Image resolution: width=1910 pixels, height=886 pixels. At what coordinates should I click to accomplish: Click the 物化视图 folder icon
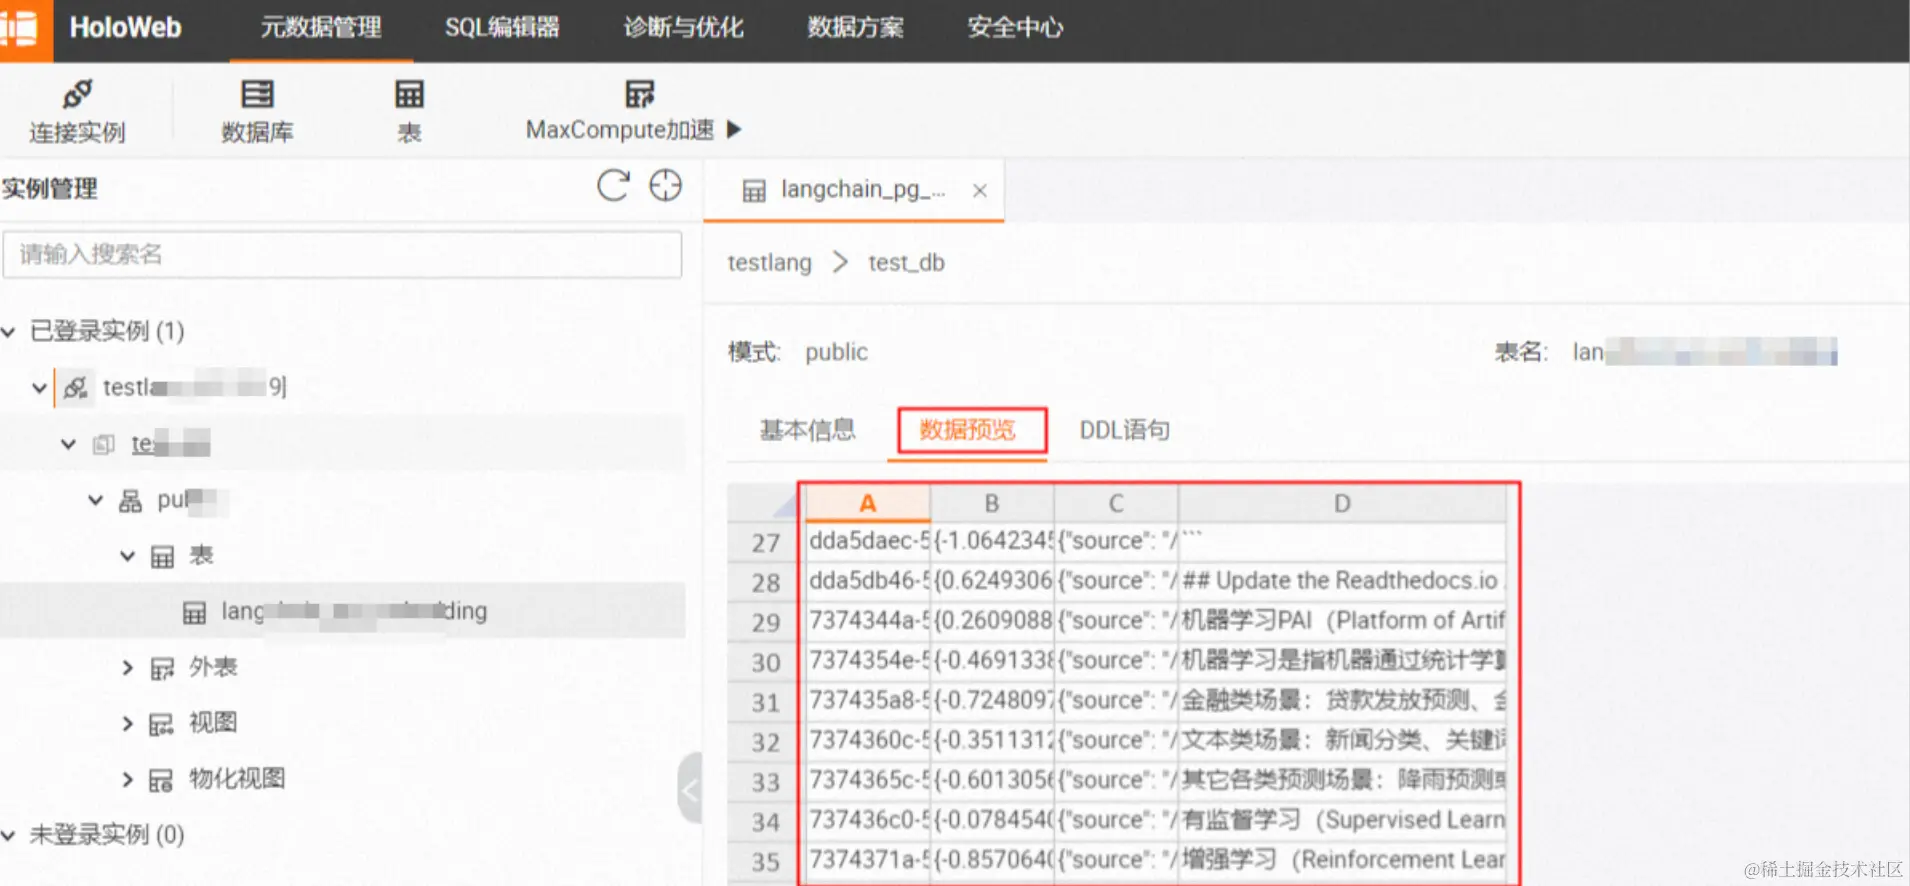[x=161, y=780]
